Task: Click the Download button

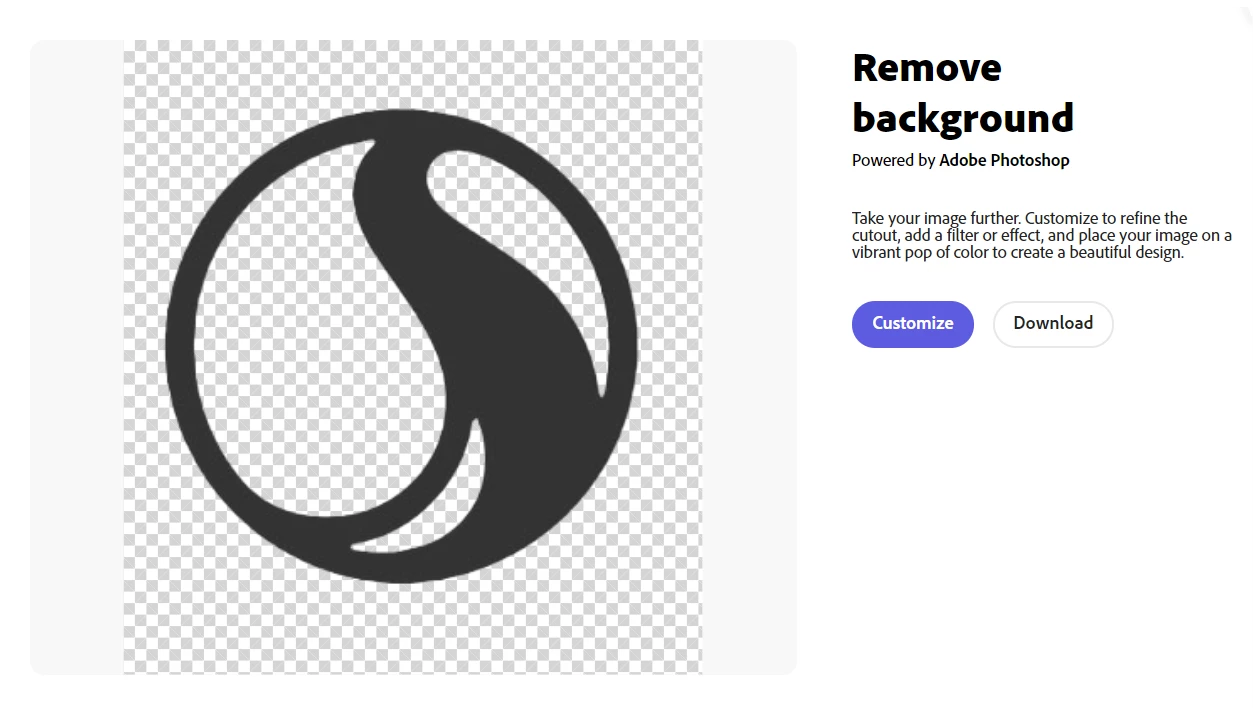Action: (x=1053, y=324)
